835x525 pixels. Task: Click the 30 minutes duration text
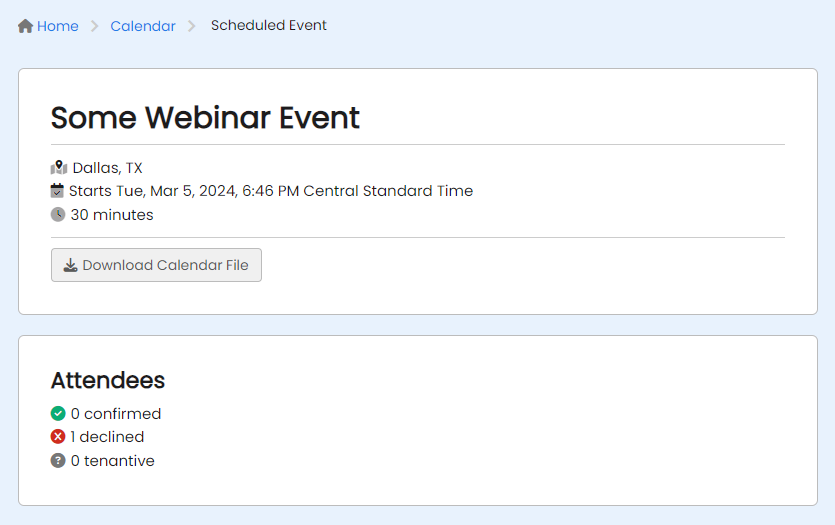tap(111, 214)
